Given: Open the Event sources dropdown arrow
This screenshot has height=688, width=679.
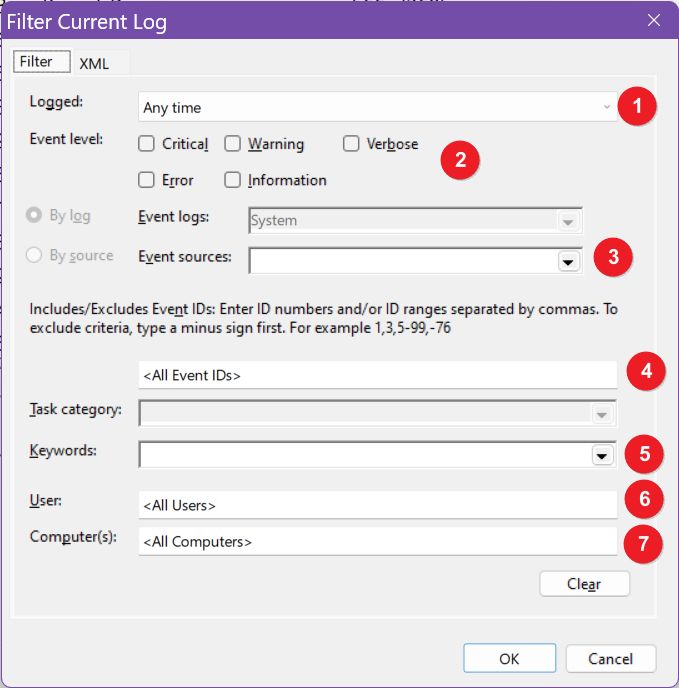Looking at the screenshot, I should pos(568,262).
